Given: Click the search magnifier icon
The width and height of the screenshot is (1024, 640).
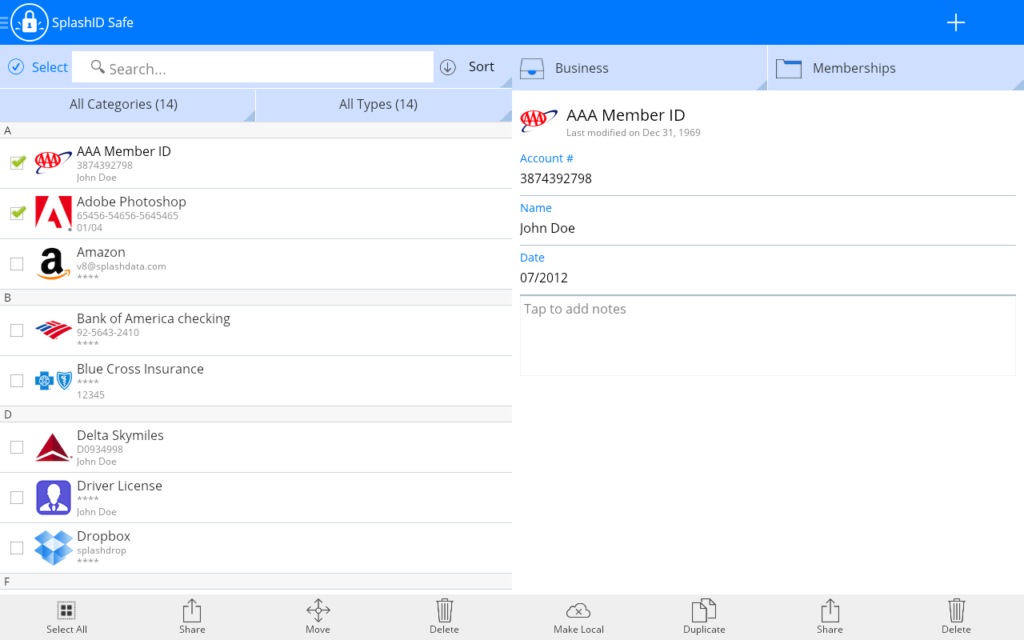Looking at the screenshot, I should click(97, 67).
